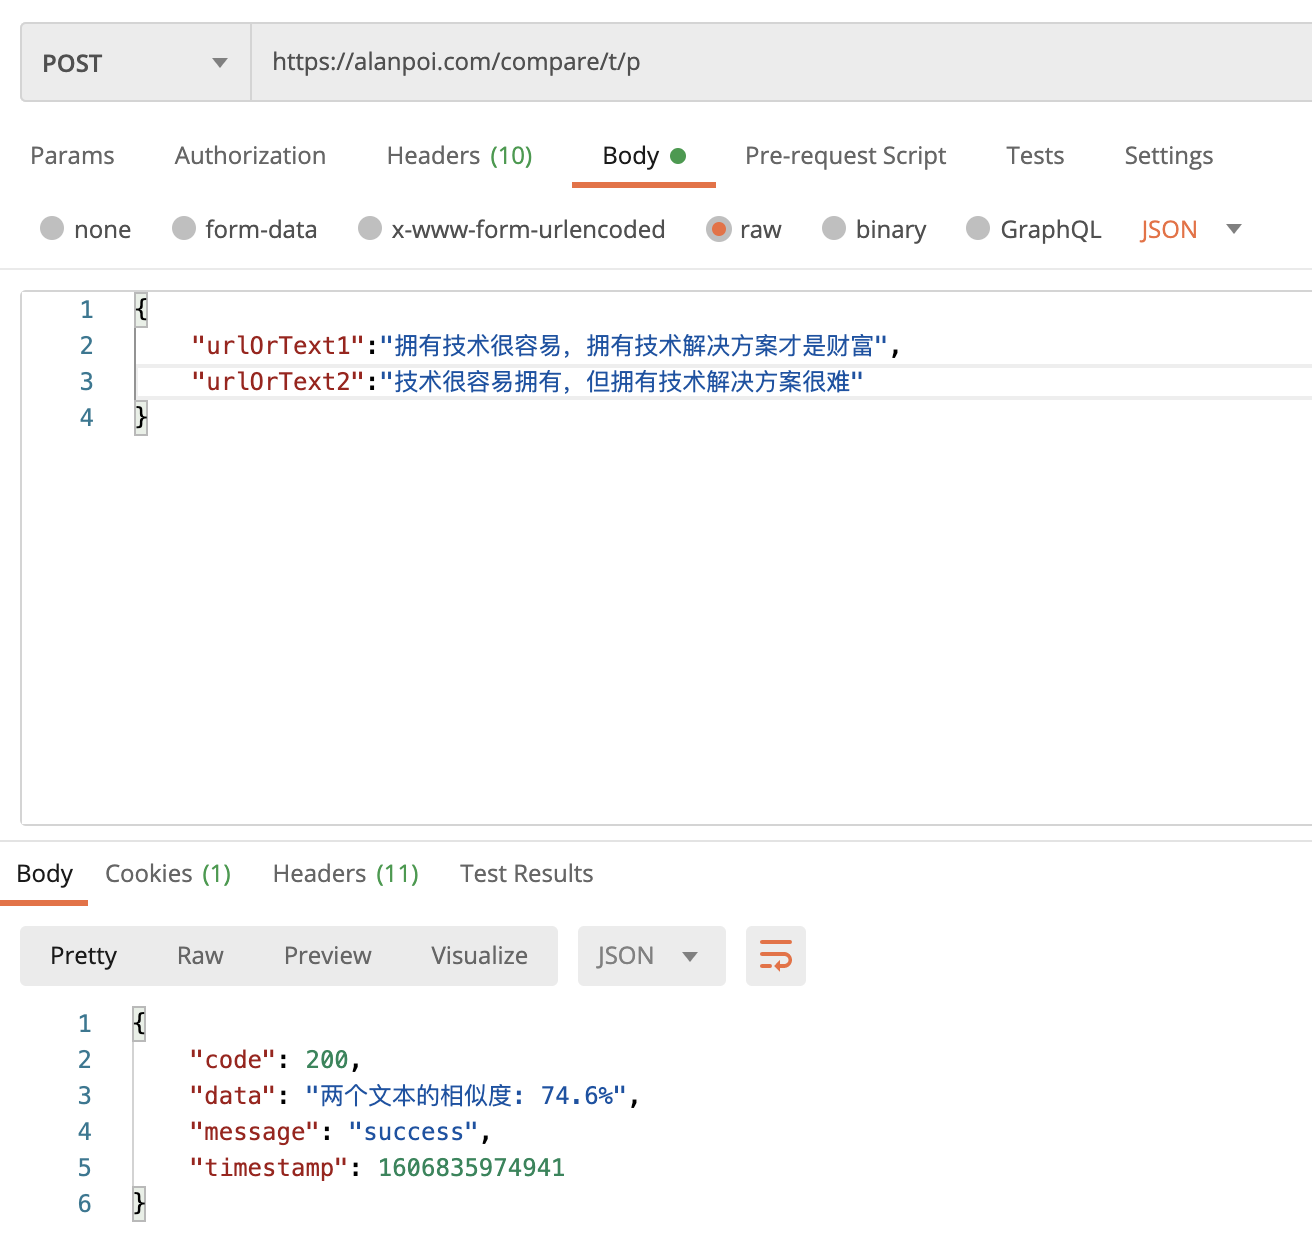This screenshot has width=1312, height=1250.
Task: Click the "code": 200 response line
Action: tap(275, 1060)
